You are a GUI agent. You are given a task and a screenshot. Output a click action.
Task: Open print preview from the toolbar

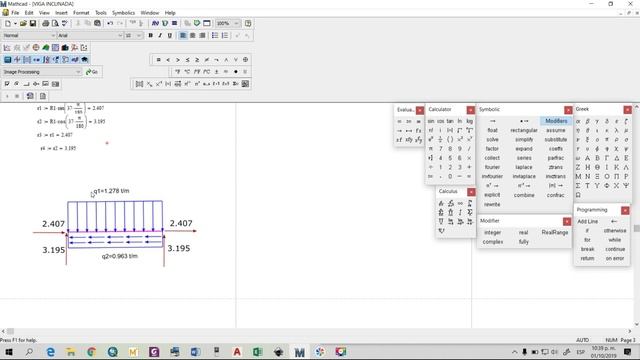pyautogui.click(x=55, y=23)
